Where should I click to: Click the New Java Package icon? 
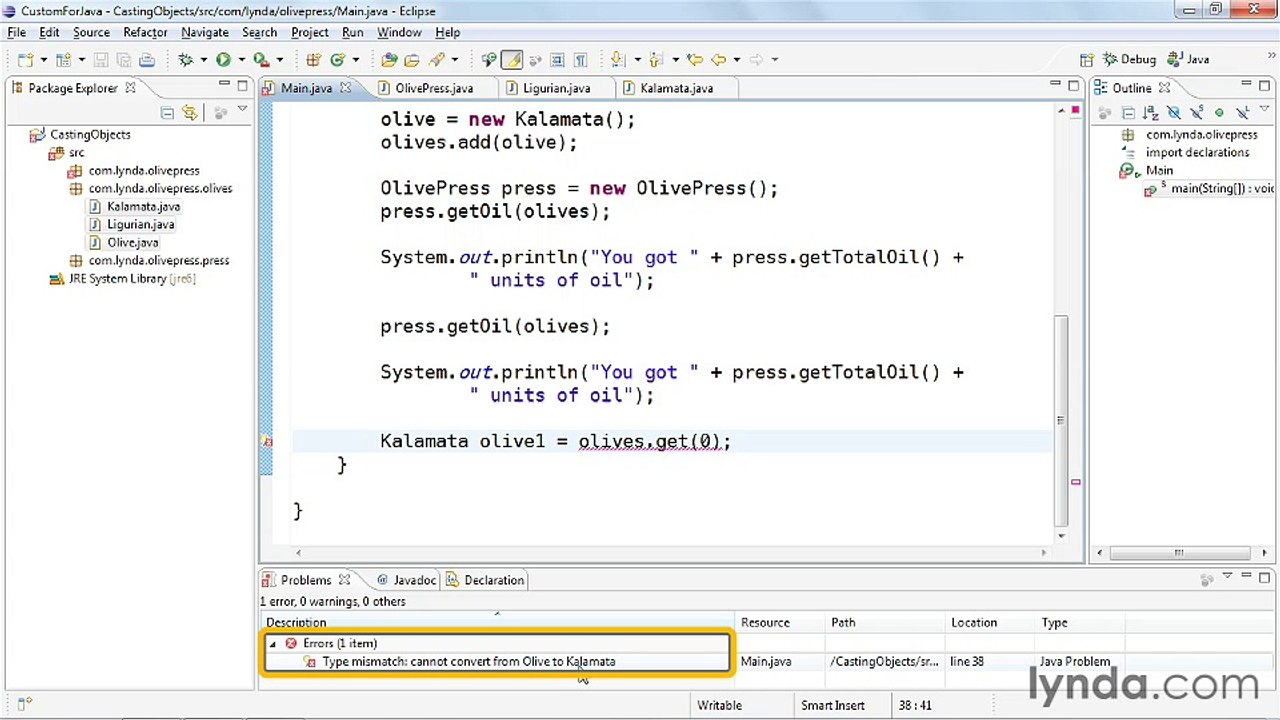pyautogui.click(x=313, y=60)
